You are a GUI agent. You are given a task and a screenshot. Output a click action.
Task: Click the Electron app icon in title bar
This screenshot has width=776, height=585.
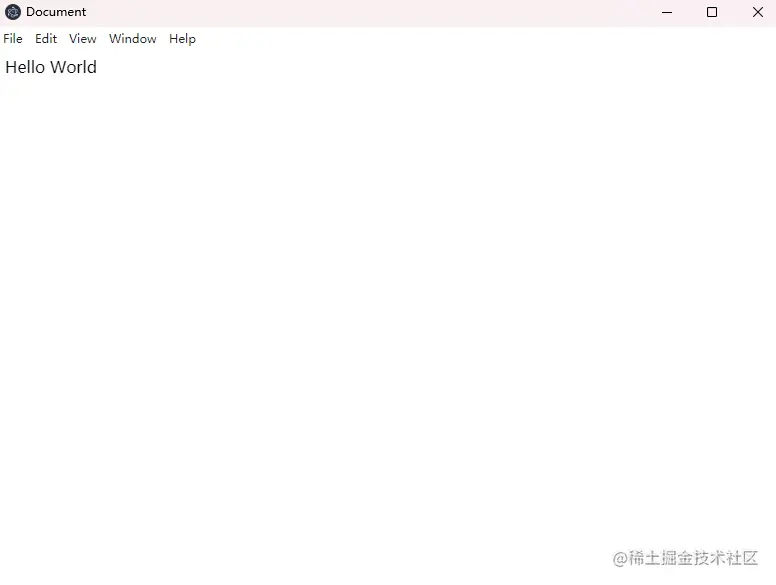[13, 12]
